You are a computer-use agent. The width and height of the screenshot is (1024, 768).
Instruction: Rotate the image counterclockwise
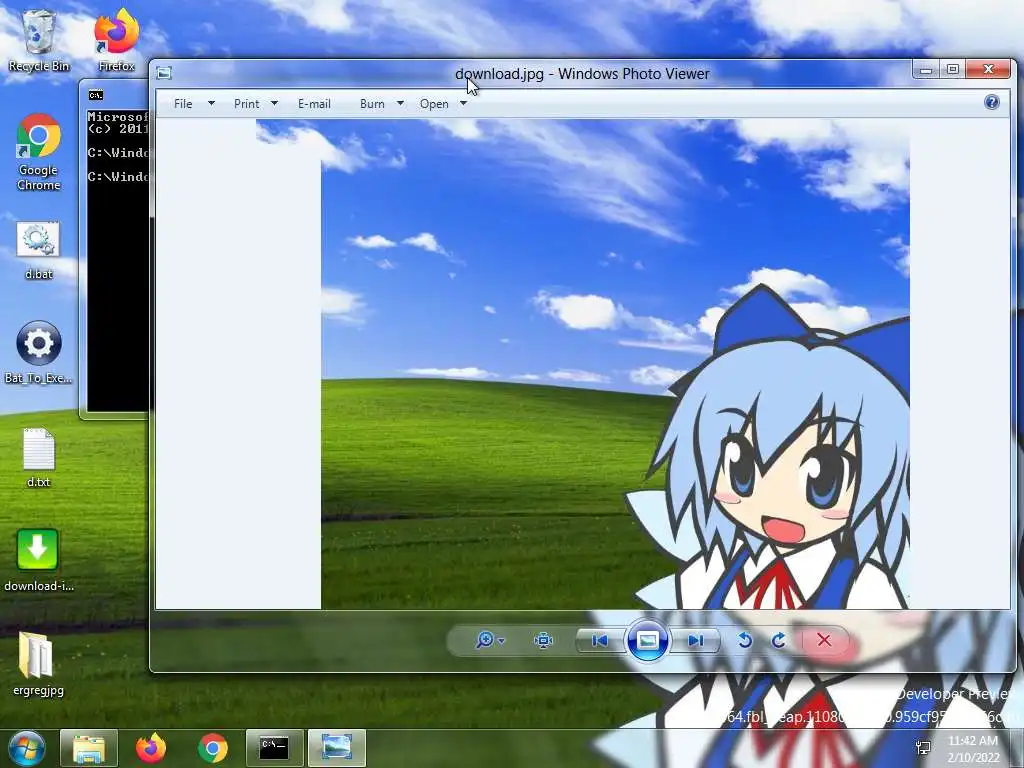[x=745, y=641]
